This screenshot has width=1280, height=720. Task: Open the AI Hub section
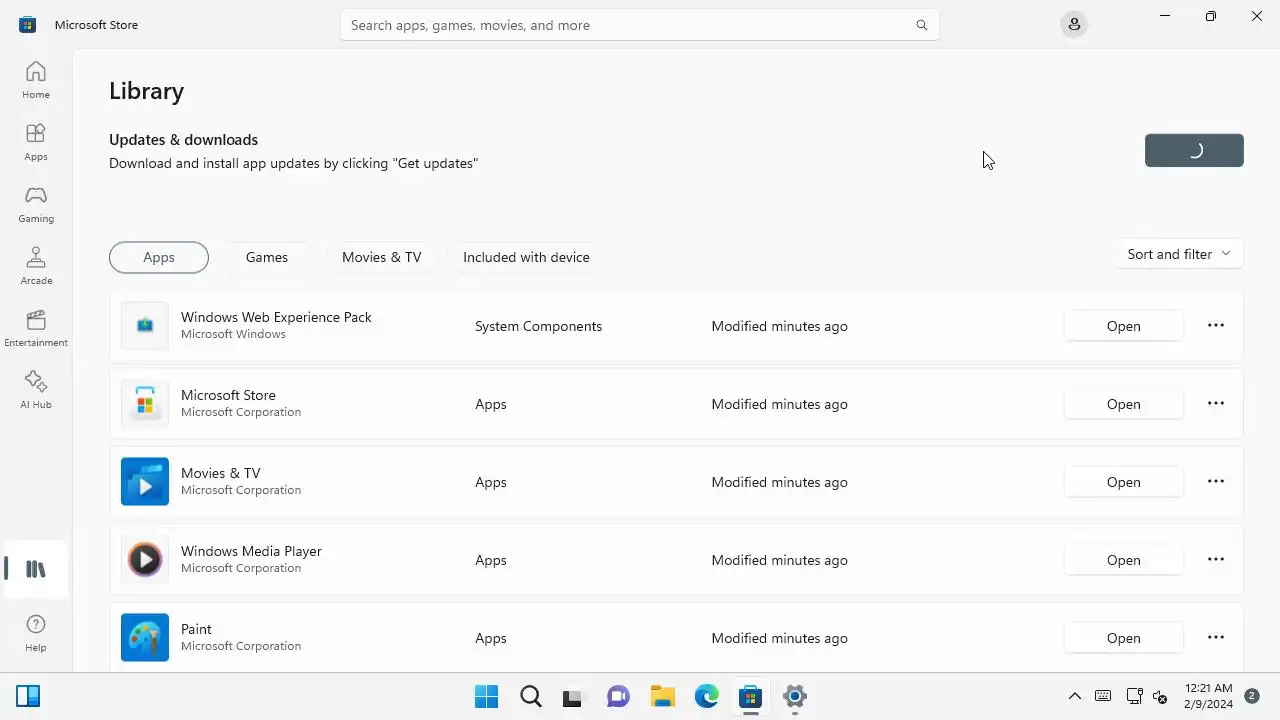36,390
